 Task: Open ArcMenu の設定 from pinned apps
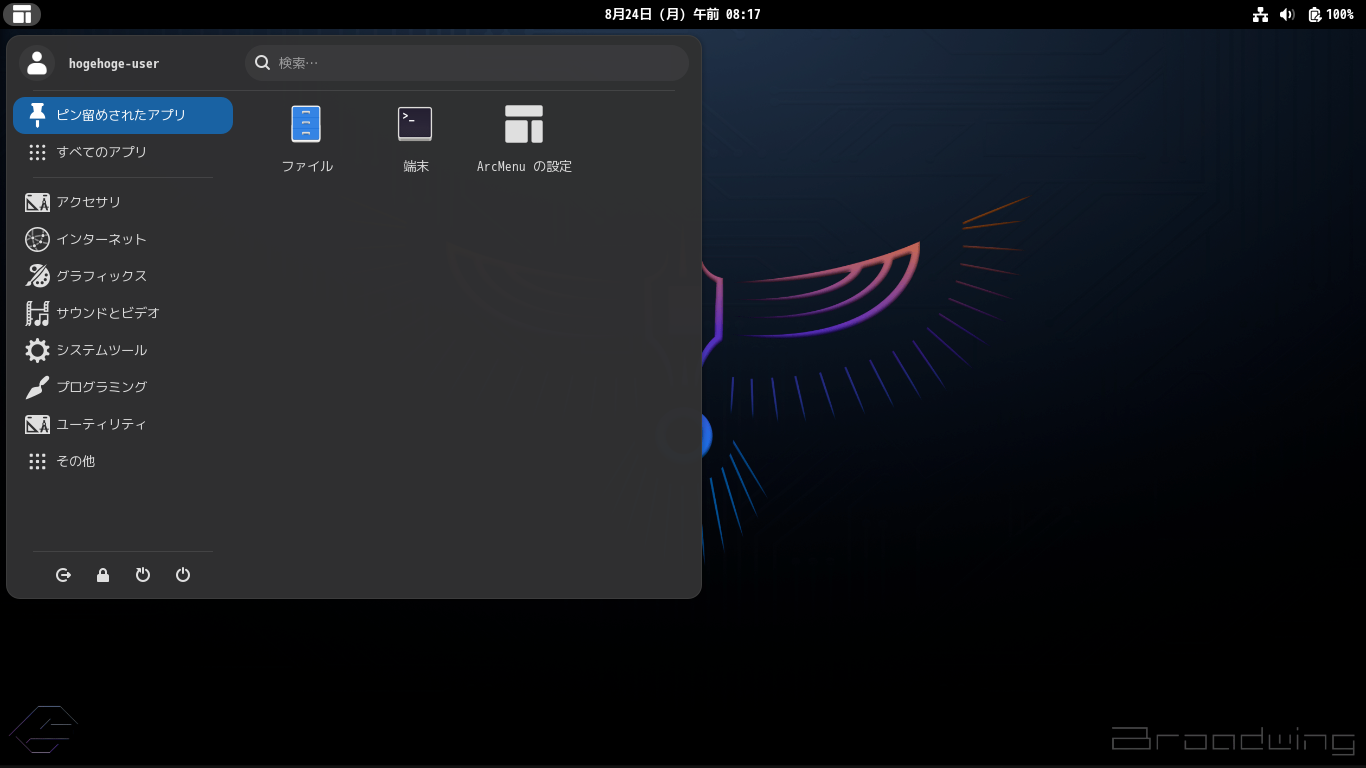[524, 139]
